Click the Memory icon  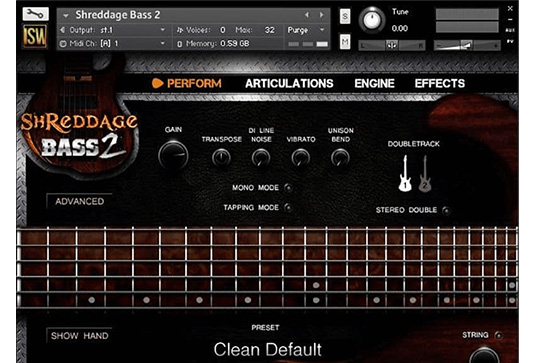point(180,44)
